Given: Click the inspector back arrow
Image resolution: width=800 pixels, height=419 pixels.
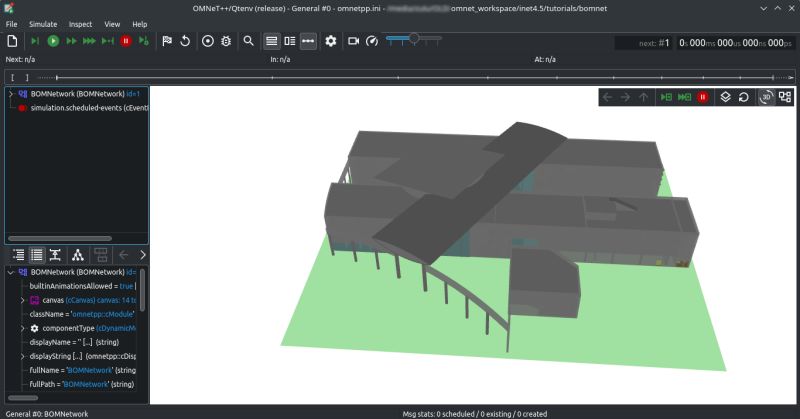Looking at the screenshot, I should point(123,255).
